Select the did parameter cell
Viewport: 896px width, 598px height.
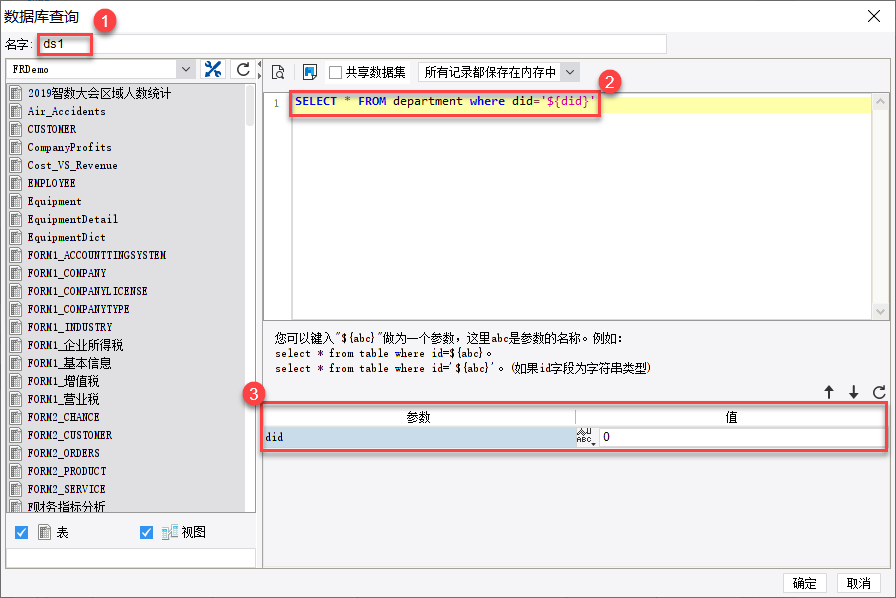[x=418, y=437]
